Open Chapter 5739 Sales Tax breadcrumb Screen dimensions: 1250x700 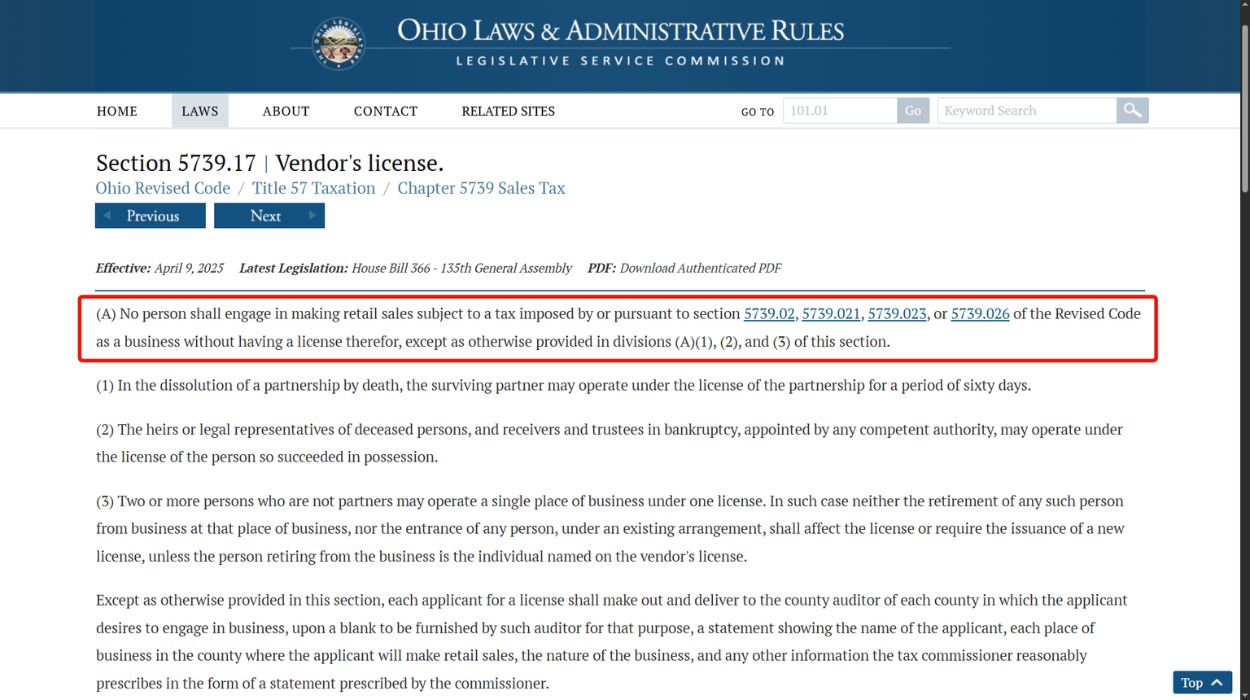(x=481, y=188)
